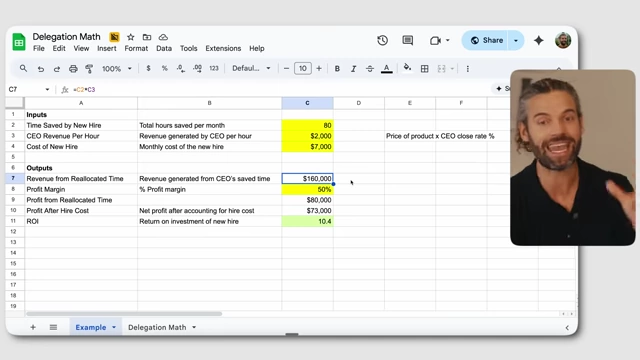Open the comments icon
The width and height of the screenshot is (640, 360).
407,40
